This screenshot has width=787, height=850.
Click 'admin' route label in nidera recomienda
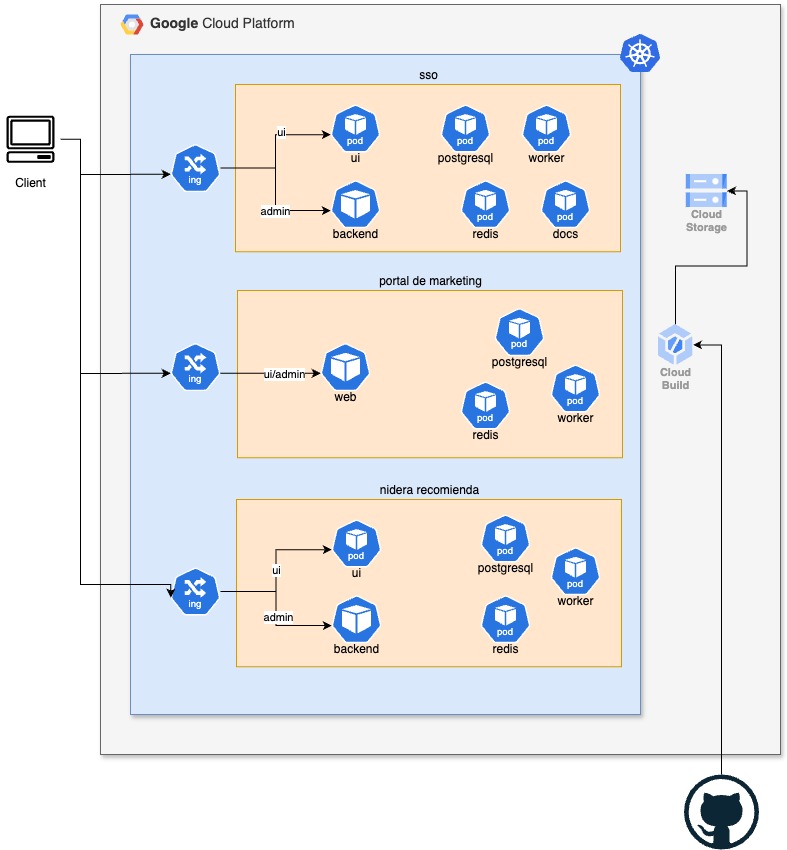tap(279, 617)
